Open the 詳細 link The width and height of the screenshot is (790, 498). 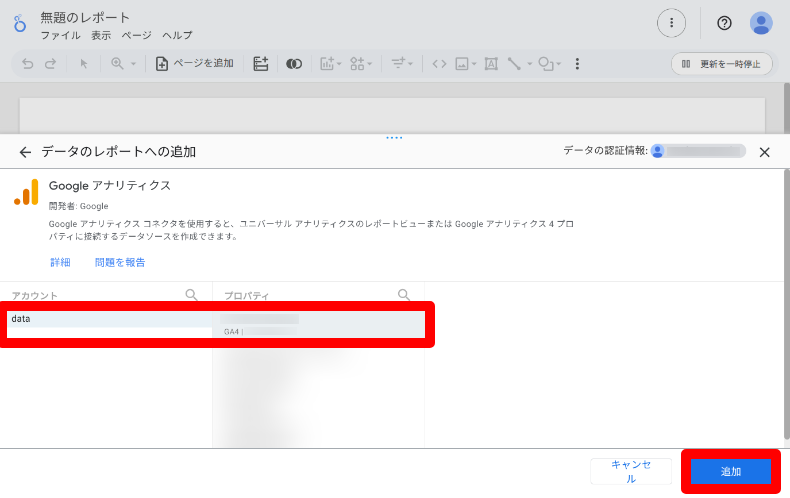coord(60,263)
